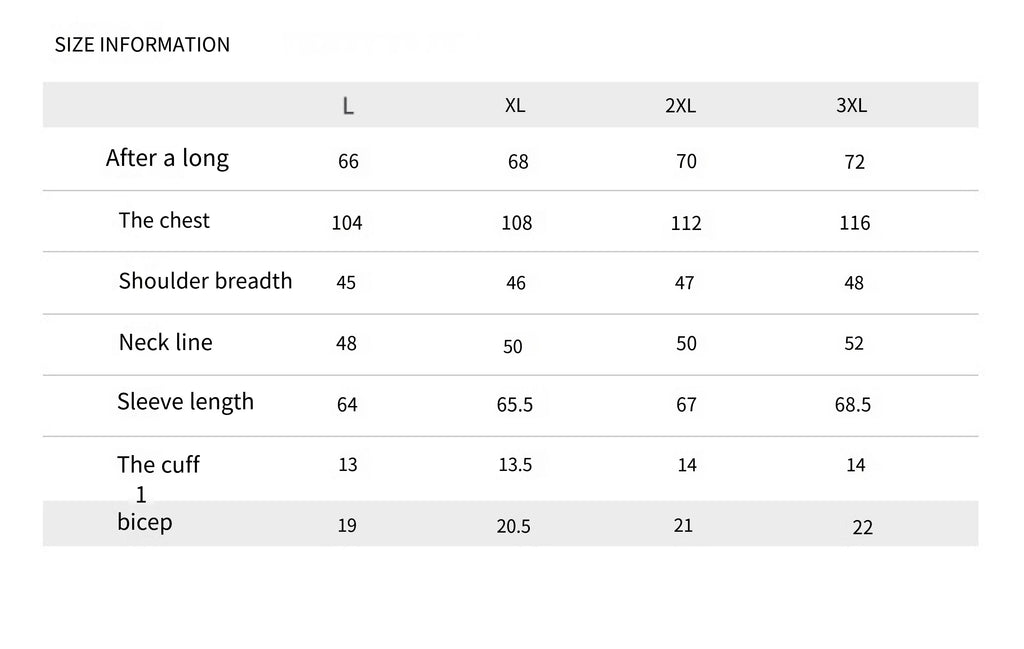Select cuff value 13.5 for XL
Image resolution: width=1024 pixels, height=649 pixels.
[515, 465]
